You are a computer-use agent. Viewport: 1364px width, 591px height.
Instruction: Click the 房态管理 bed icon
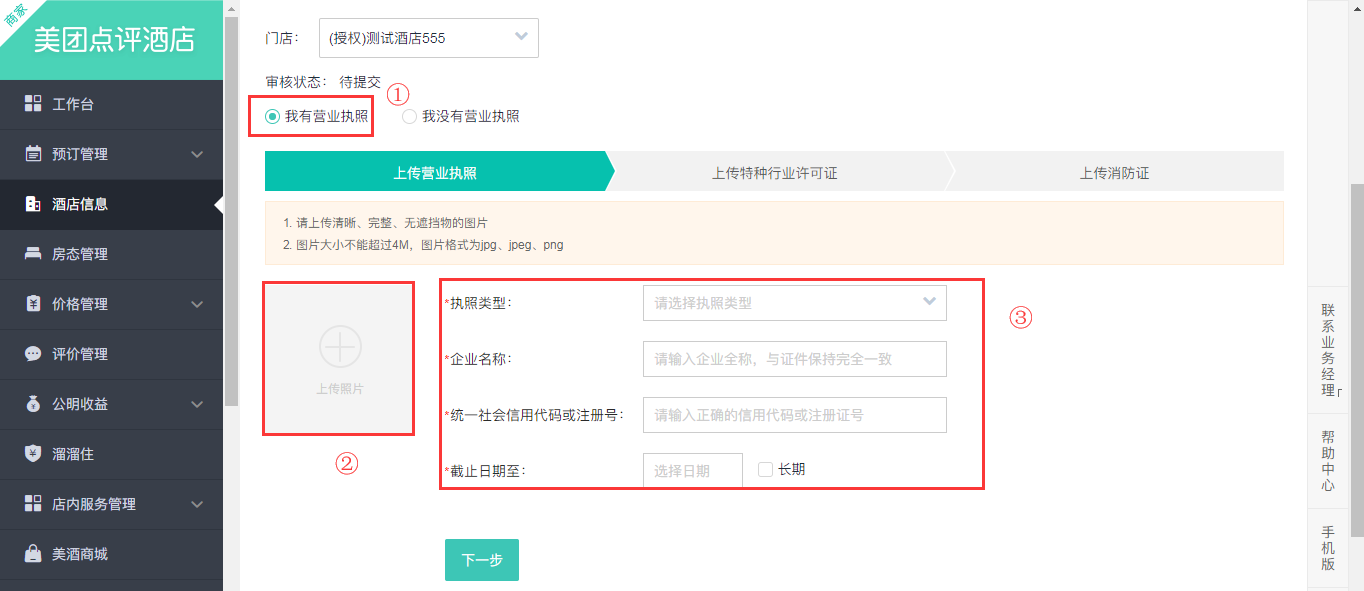tap(33, 254)
